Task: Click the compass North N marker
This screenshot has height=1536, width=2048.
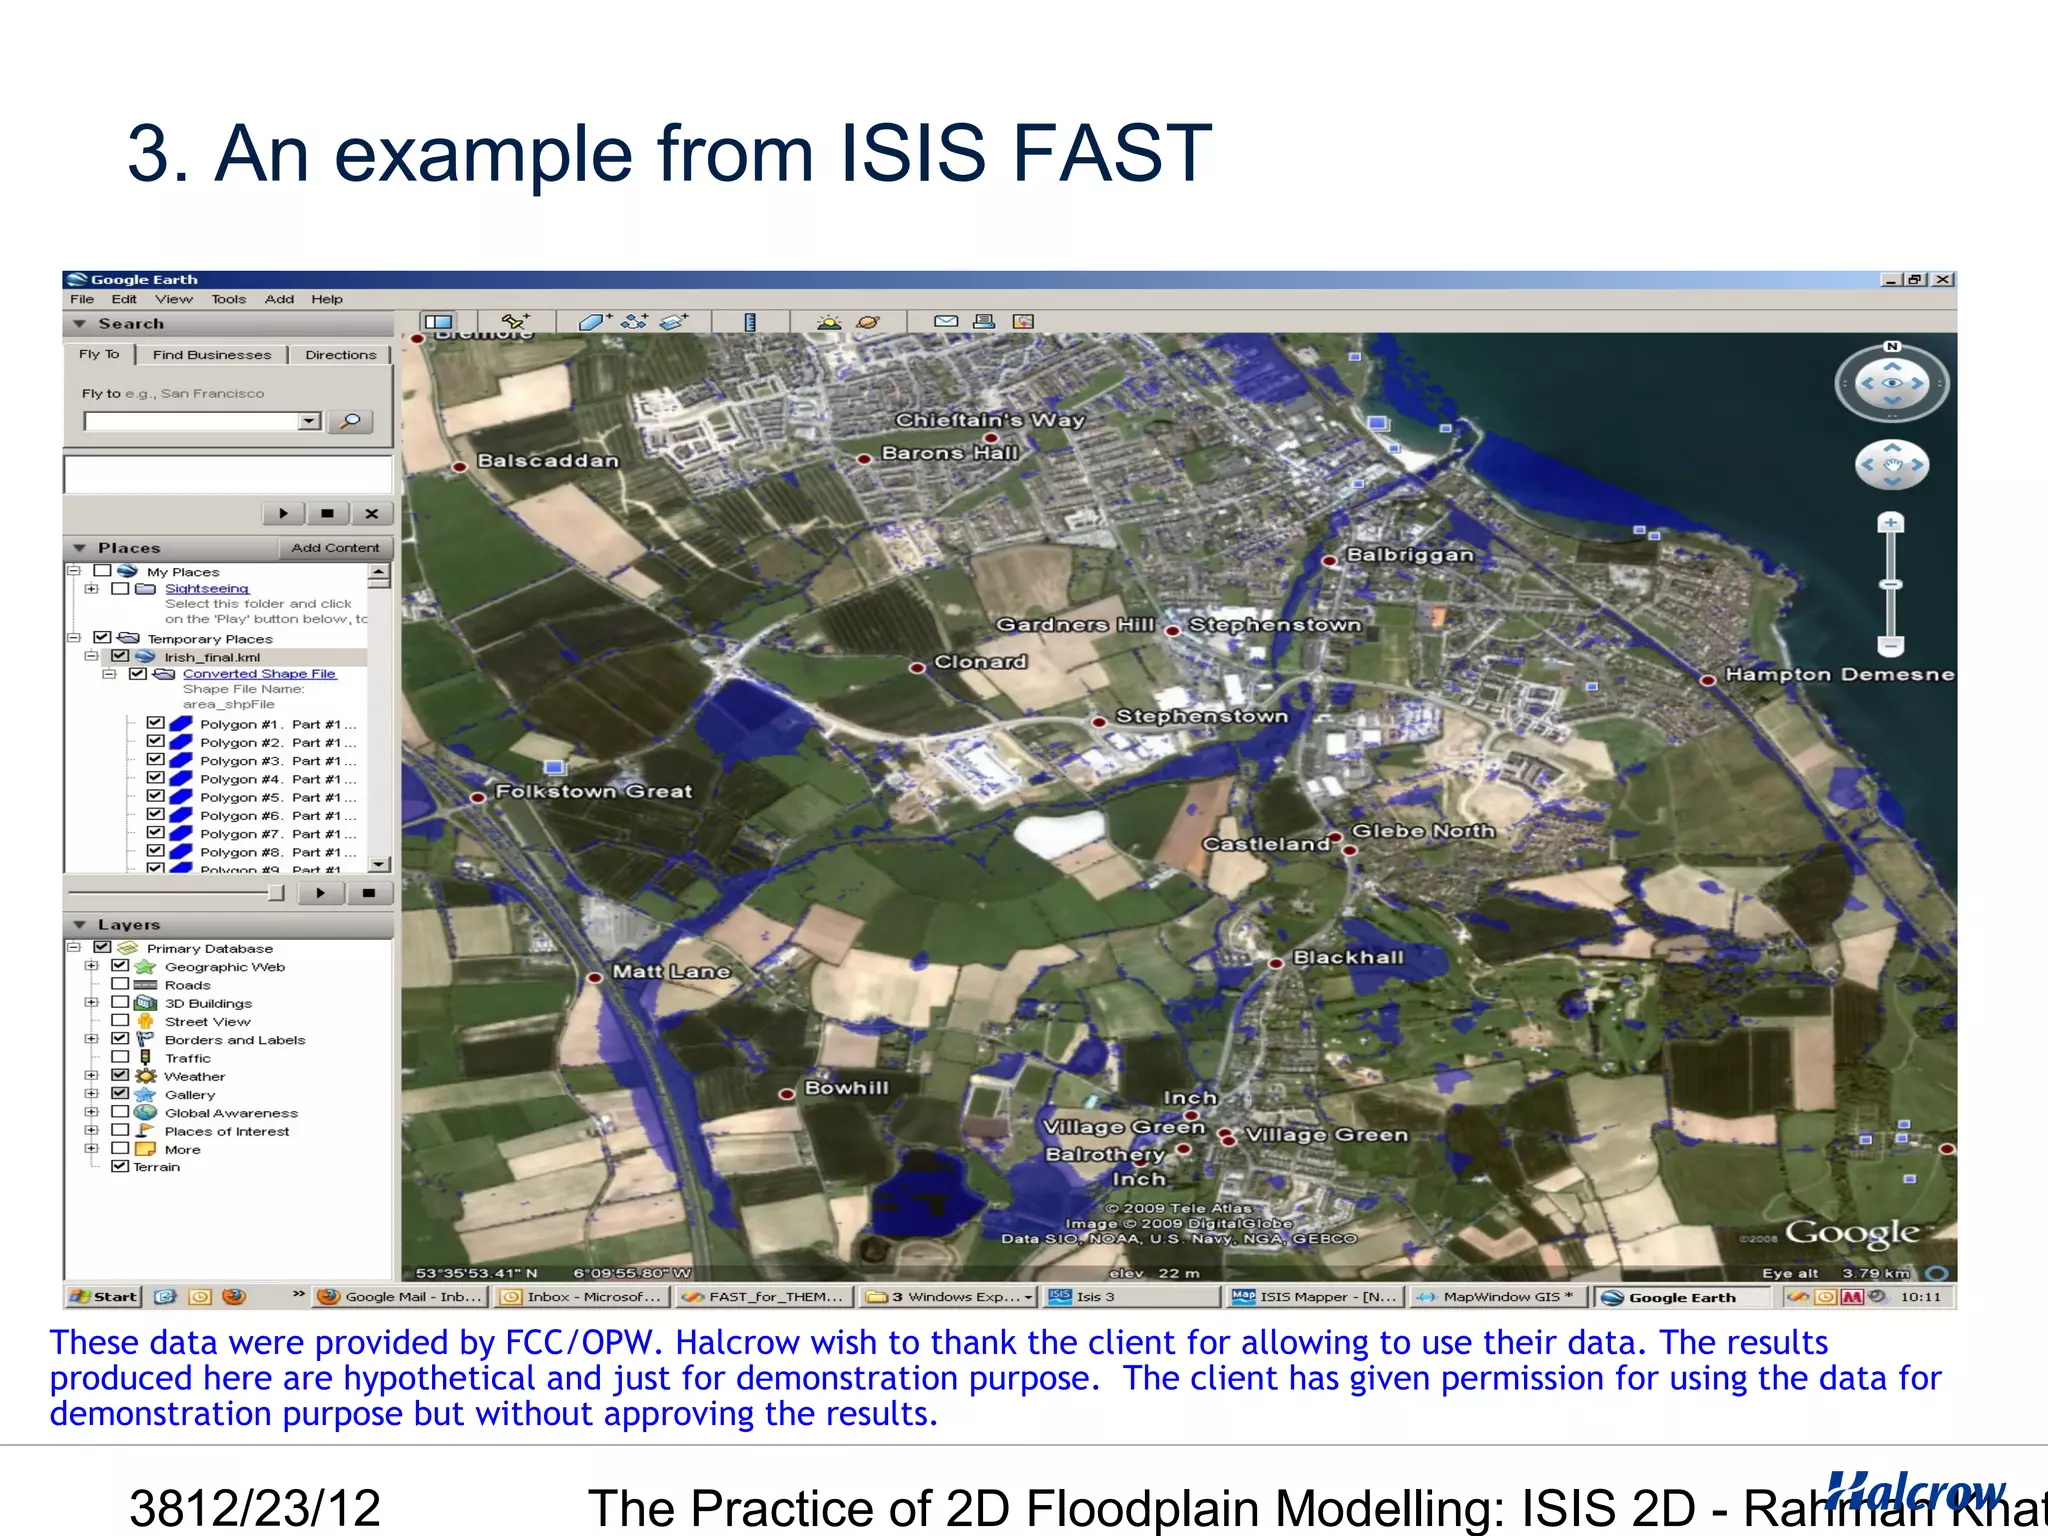Action: pos(1892,346)
